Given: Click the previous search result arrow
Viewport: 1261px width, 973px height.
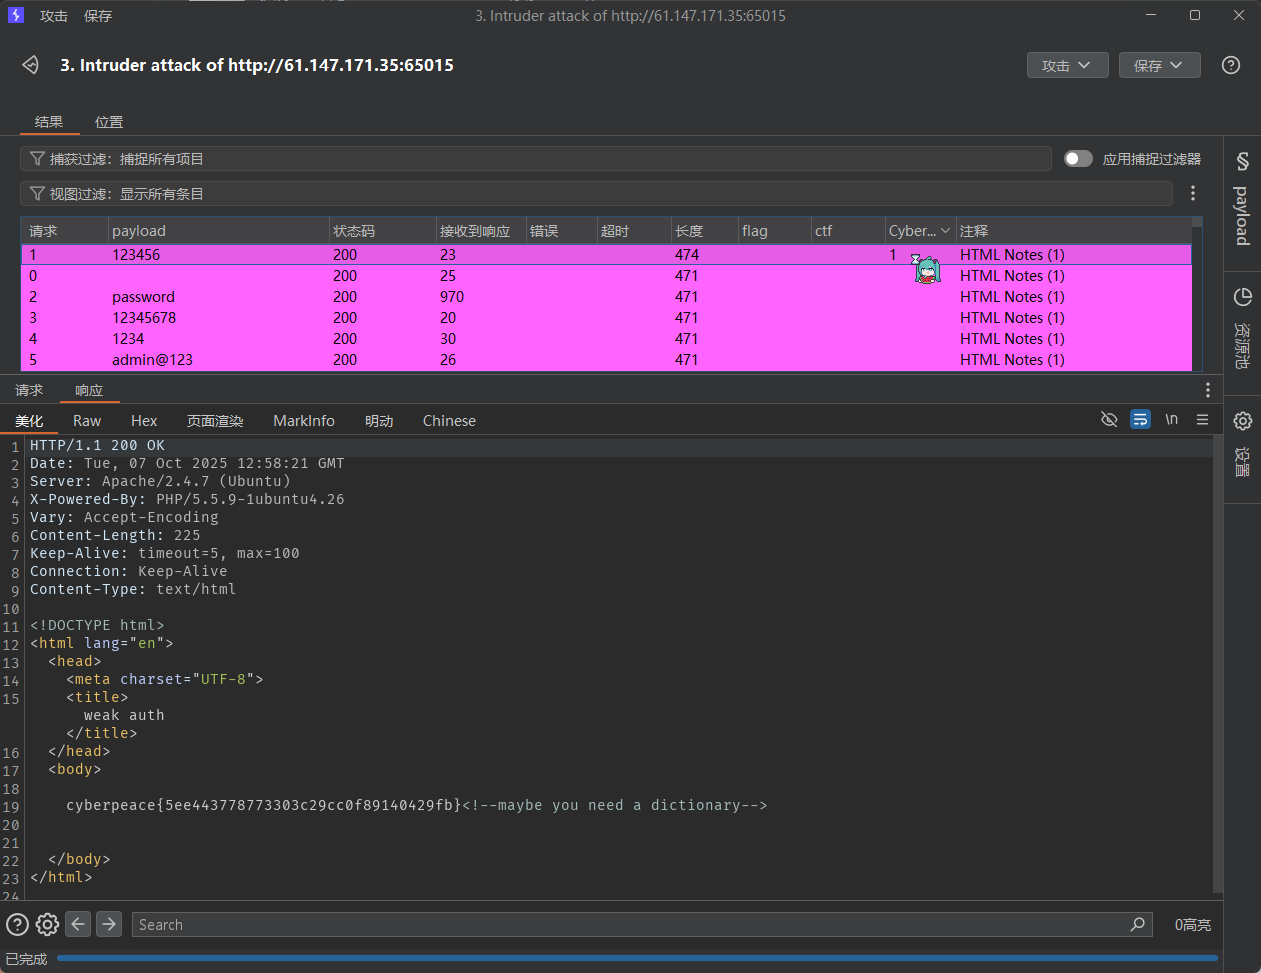Looking at the screenshot, I should [78, 924].
